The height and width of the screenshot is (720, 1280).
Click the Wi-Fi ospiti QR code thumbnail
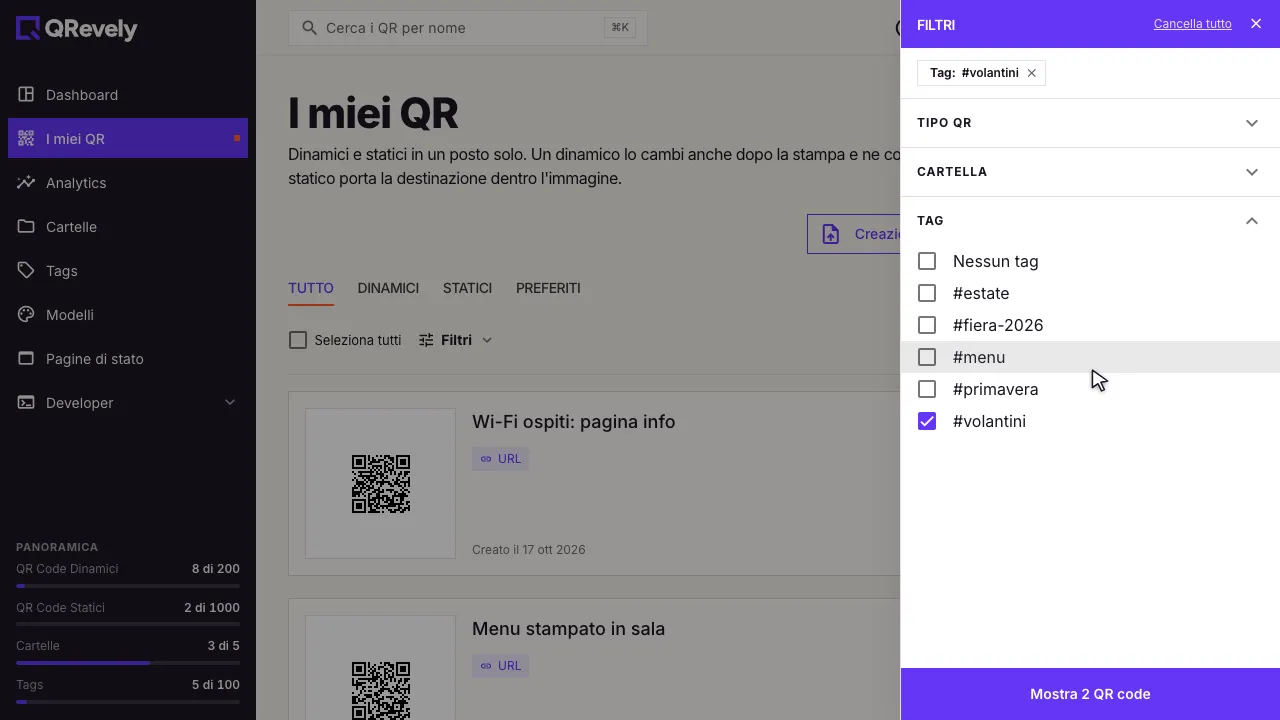[x=381, y=484]
